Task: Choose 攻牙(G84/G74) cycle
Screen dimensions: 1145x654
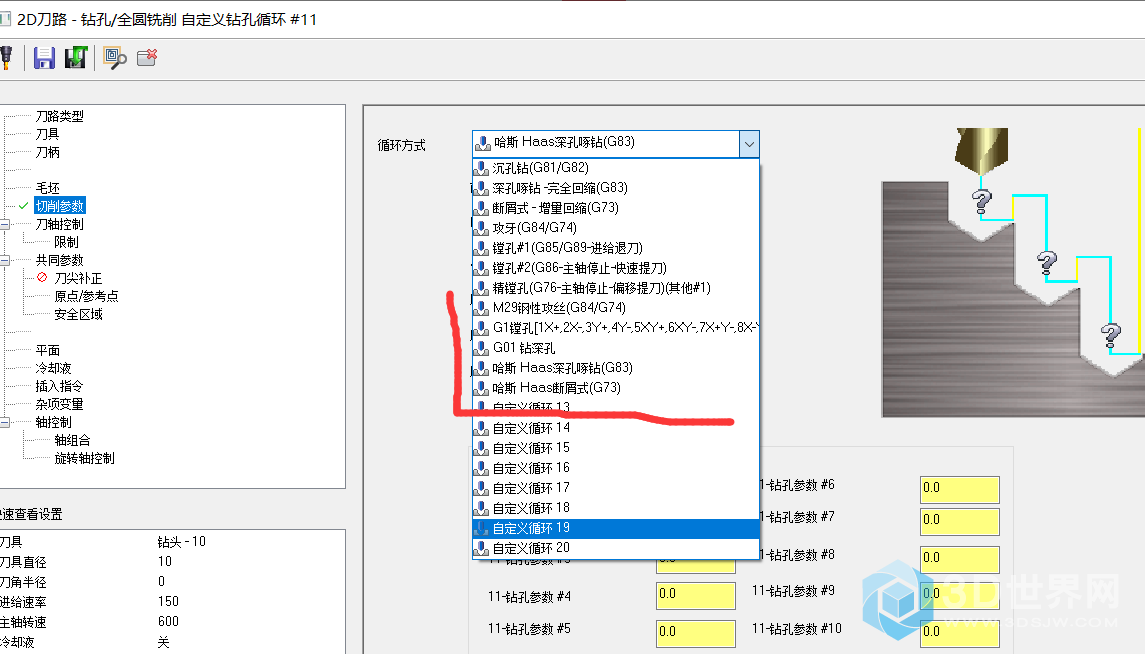Action: click(x=616, y=228)
